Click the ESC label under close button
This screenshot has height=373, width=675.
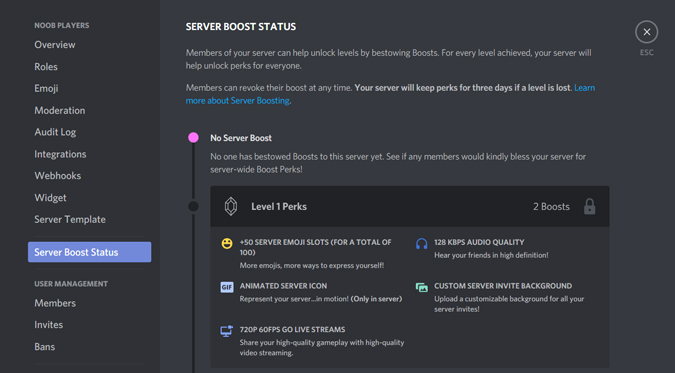click(x=646, y=53)
